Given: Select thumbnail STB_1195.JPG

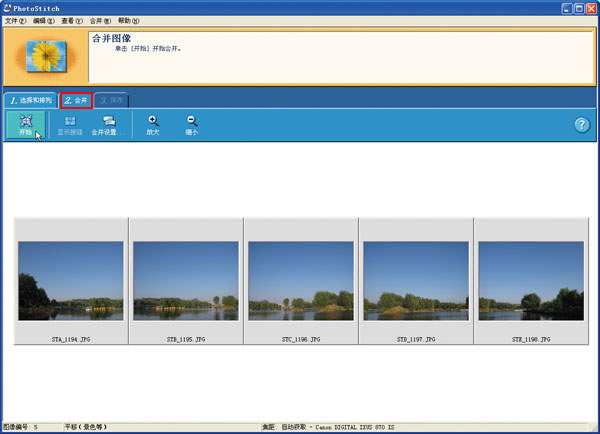Looking at the screenshot, I should (186, 281).
